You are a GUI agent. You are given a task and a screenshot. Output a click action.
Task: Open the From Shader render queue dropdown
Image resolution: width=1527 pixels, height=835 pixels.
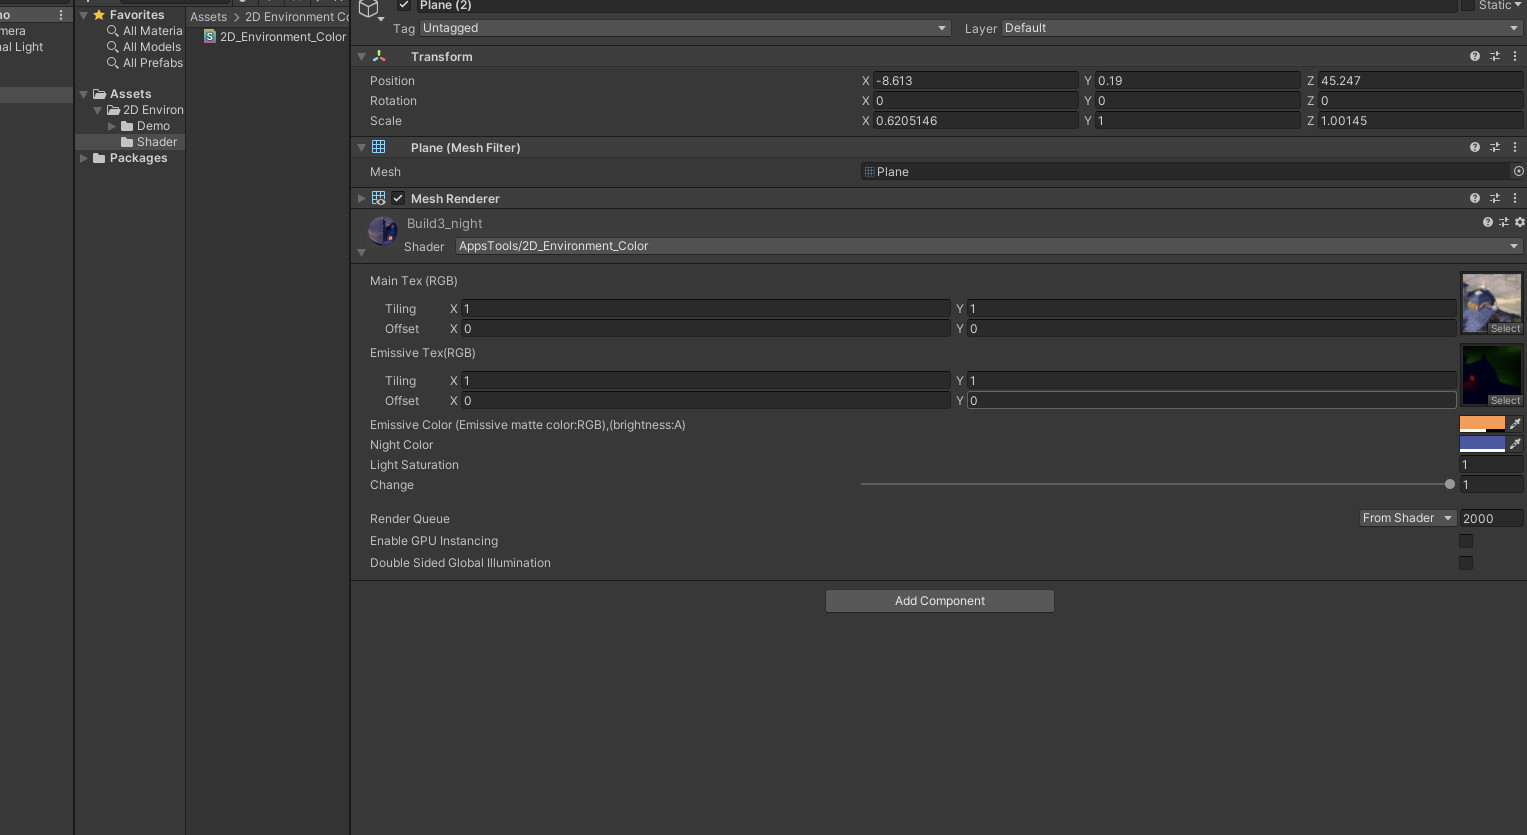[1407, 517]
